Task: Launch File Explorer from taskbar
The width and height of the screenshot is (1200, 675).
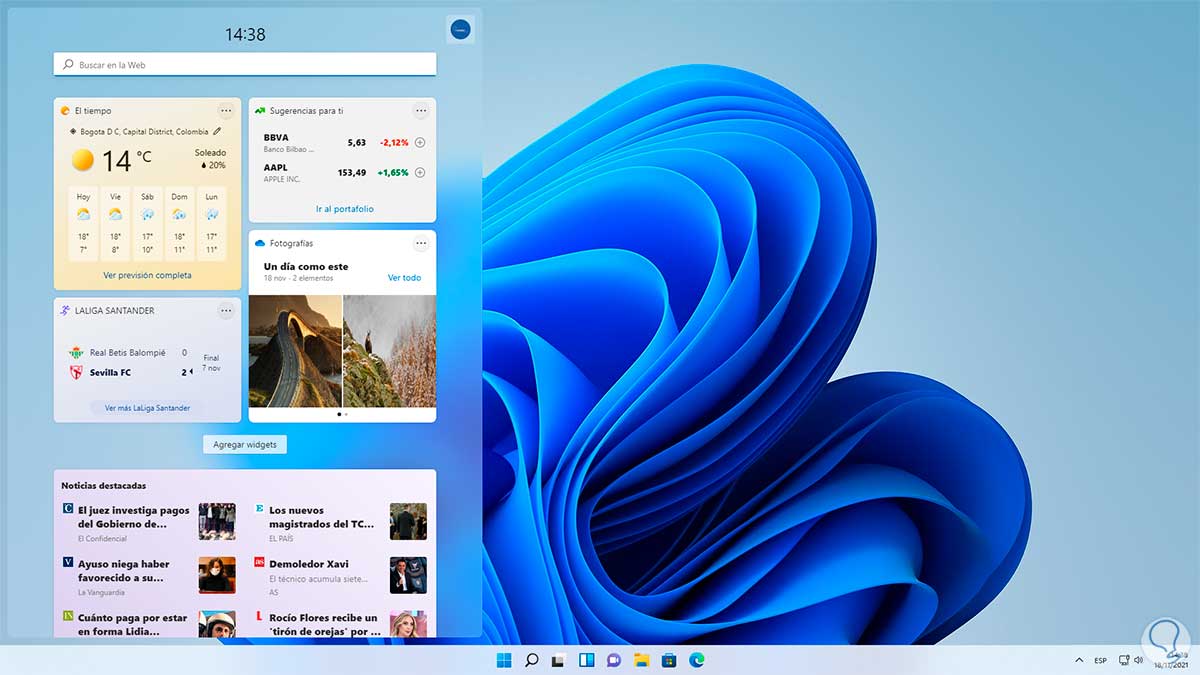Action: [x=642, y=660]
